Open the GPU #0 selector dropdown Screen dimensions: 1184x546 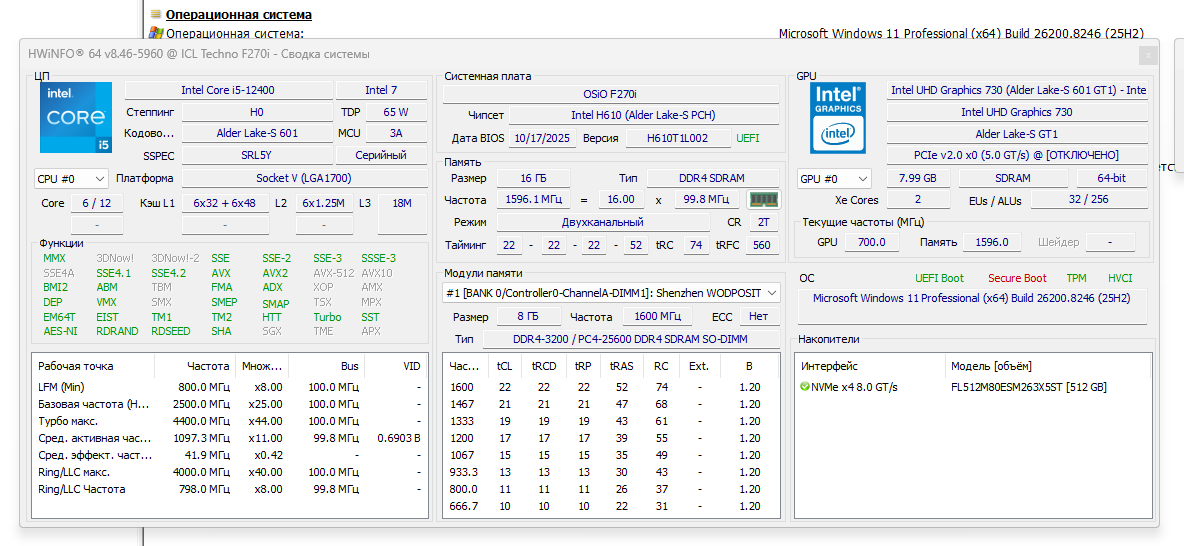[834, 179]
